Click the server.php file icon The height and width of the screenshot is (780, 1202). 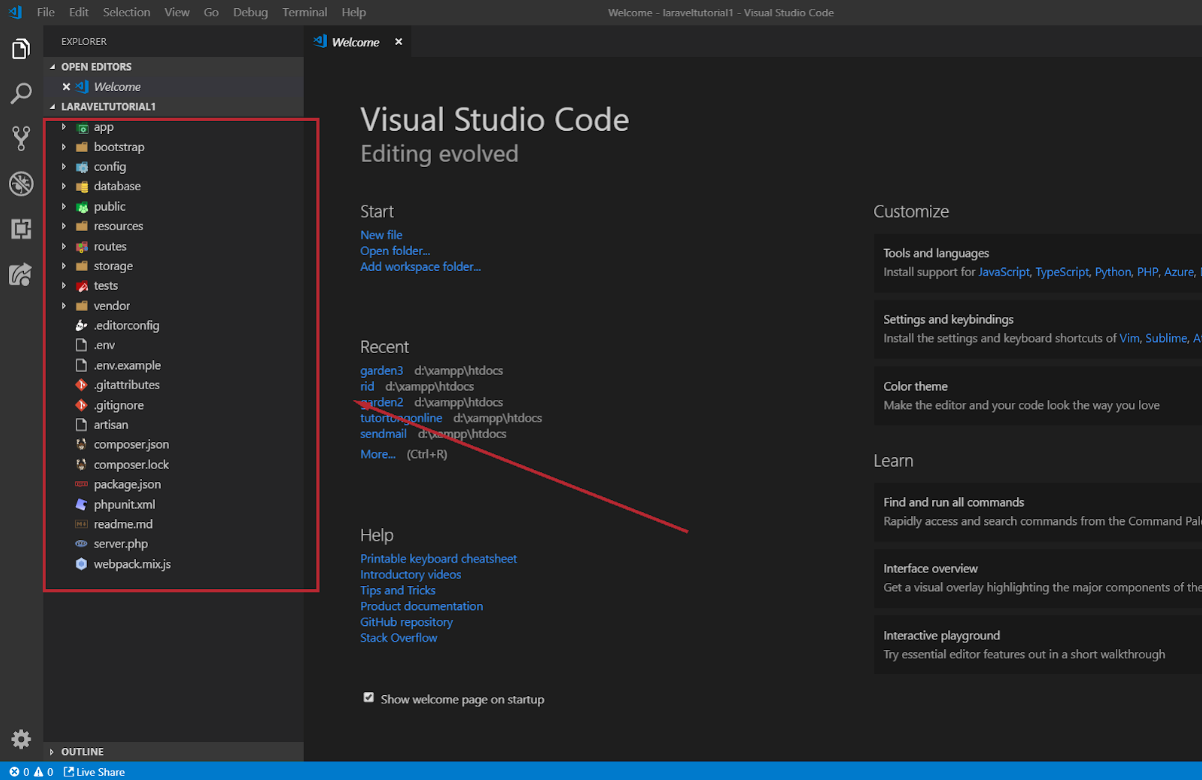82,544
